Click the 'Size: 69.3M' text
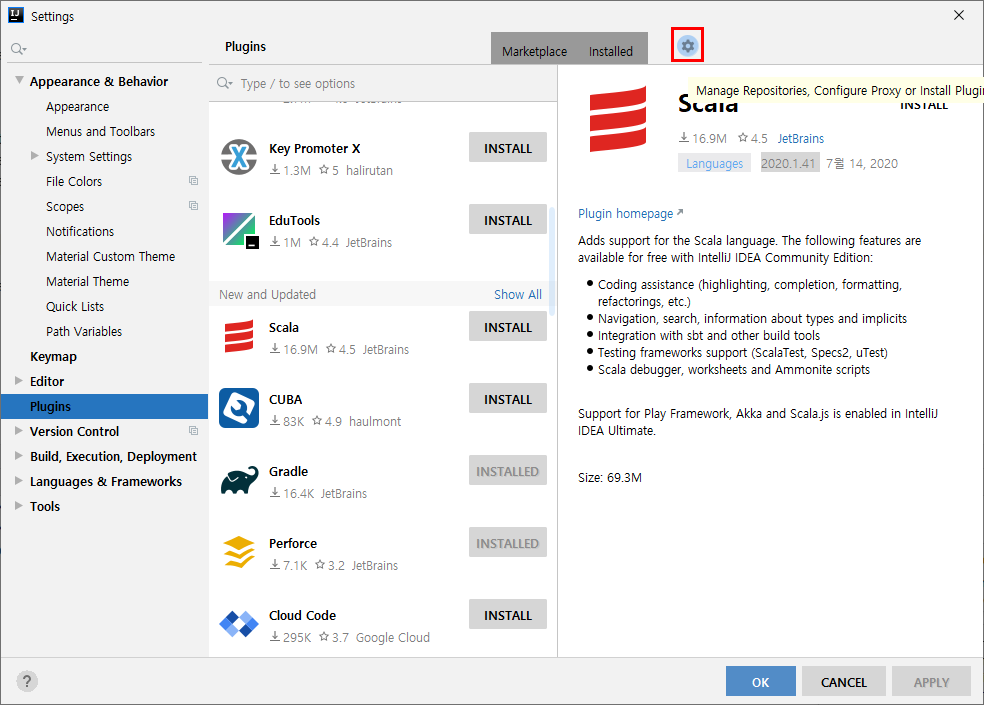The image size is (984, 705). 609,477
